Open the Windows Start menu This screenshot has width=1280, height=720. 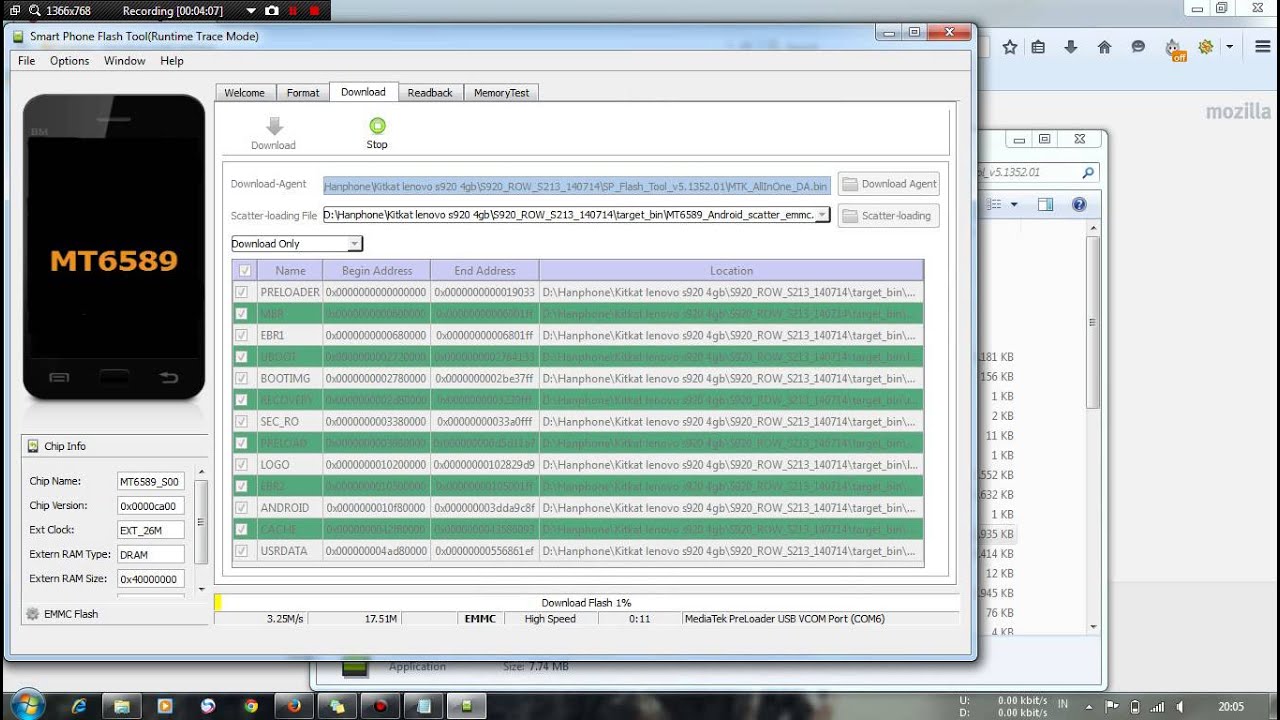[x=27, y=704]
